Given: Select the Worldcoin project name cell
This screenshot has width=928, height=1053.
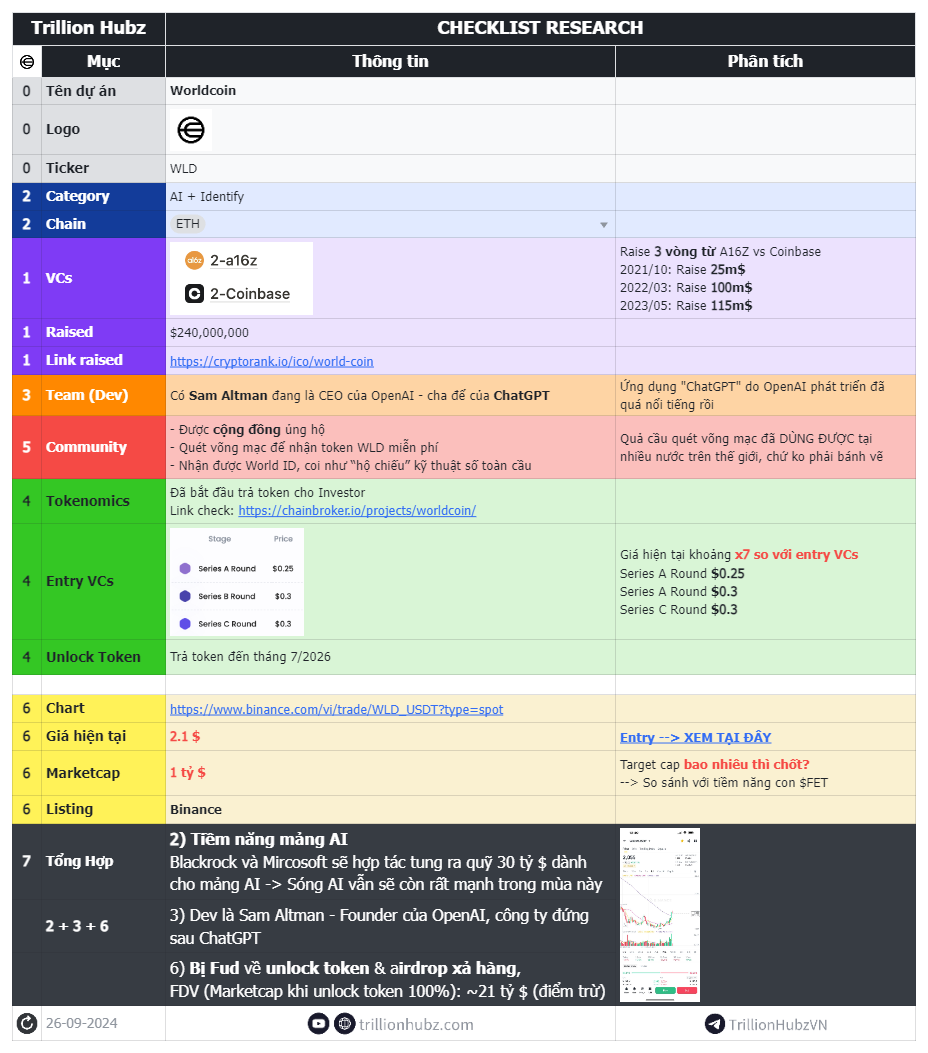Looking at the screenshot, I should pyautogui.click(x=390, y=91).
